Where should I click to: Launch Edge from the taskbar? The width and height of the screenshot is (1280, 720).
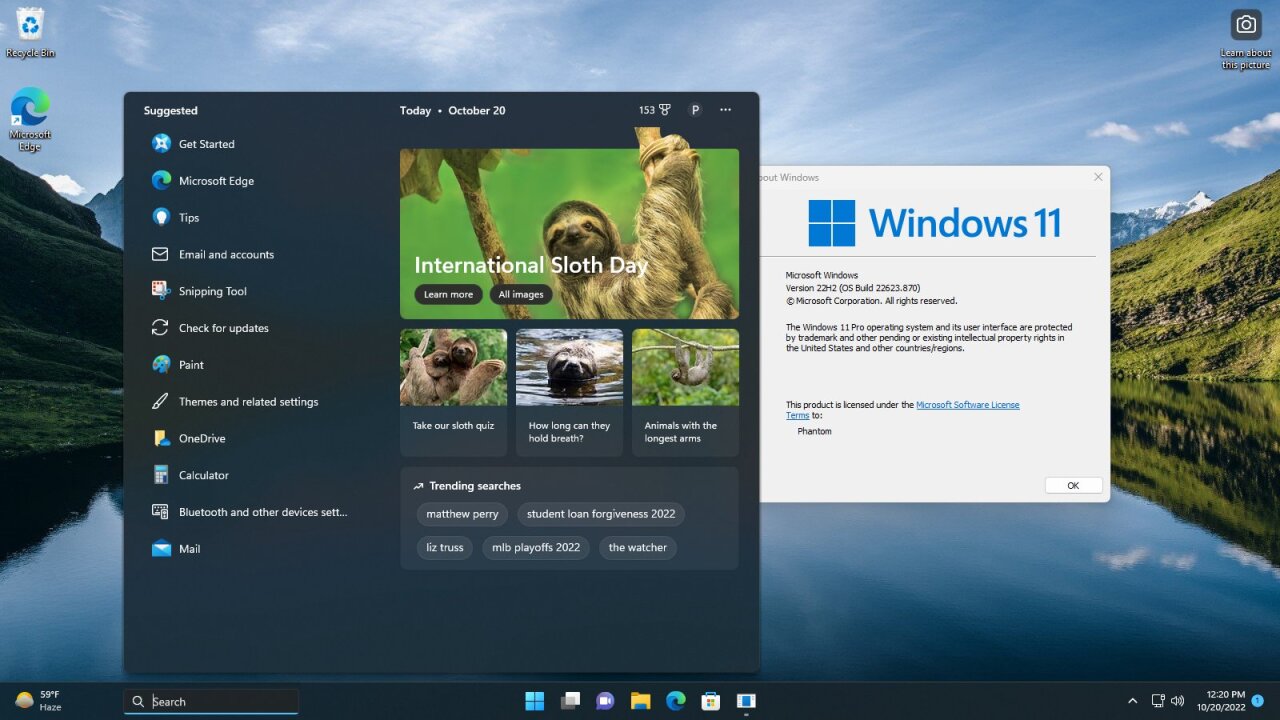tap(676, 701)
